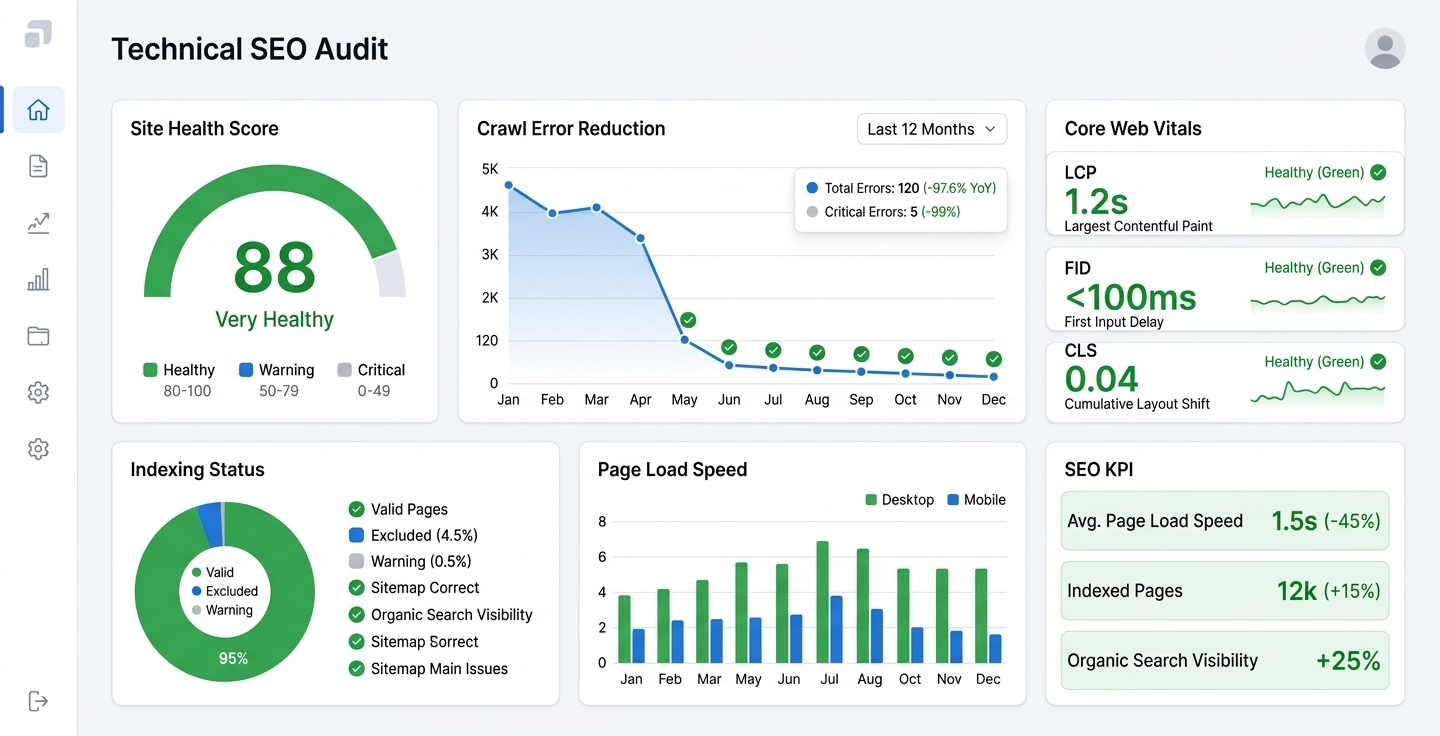Click the CLS sparkline chart

1318,393
